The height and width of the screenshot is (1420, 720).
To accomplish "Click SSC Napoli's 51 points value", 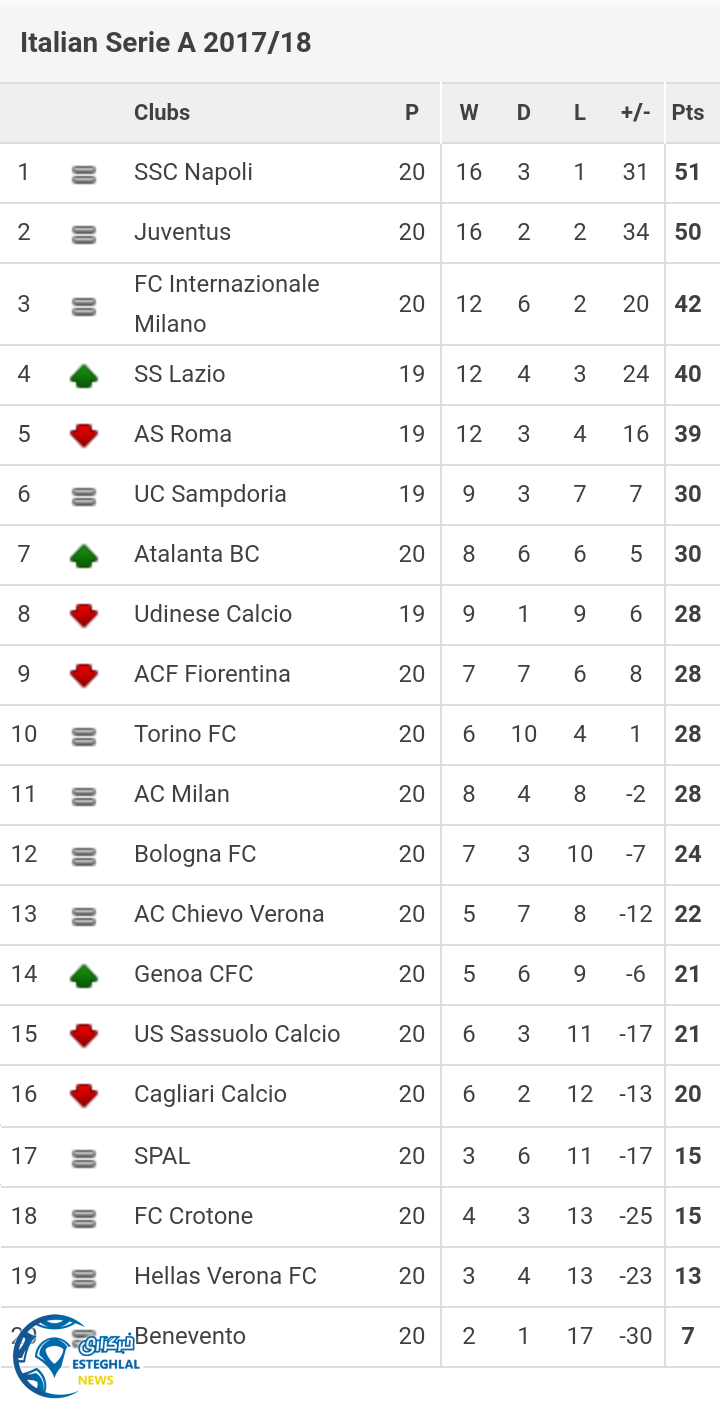I will (688, 172).
